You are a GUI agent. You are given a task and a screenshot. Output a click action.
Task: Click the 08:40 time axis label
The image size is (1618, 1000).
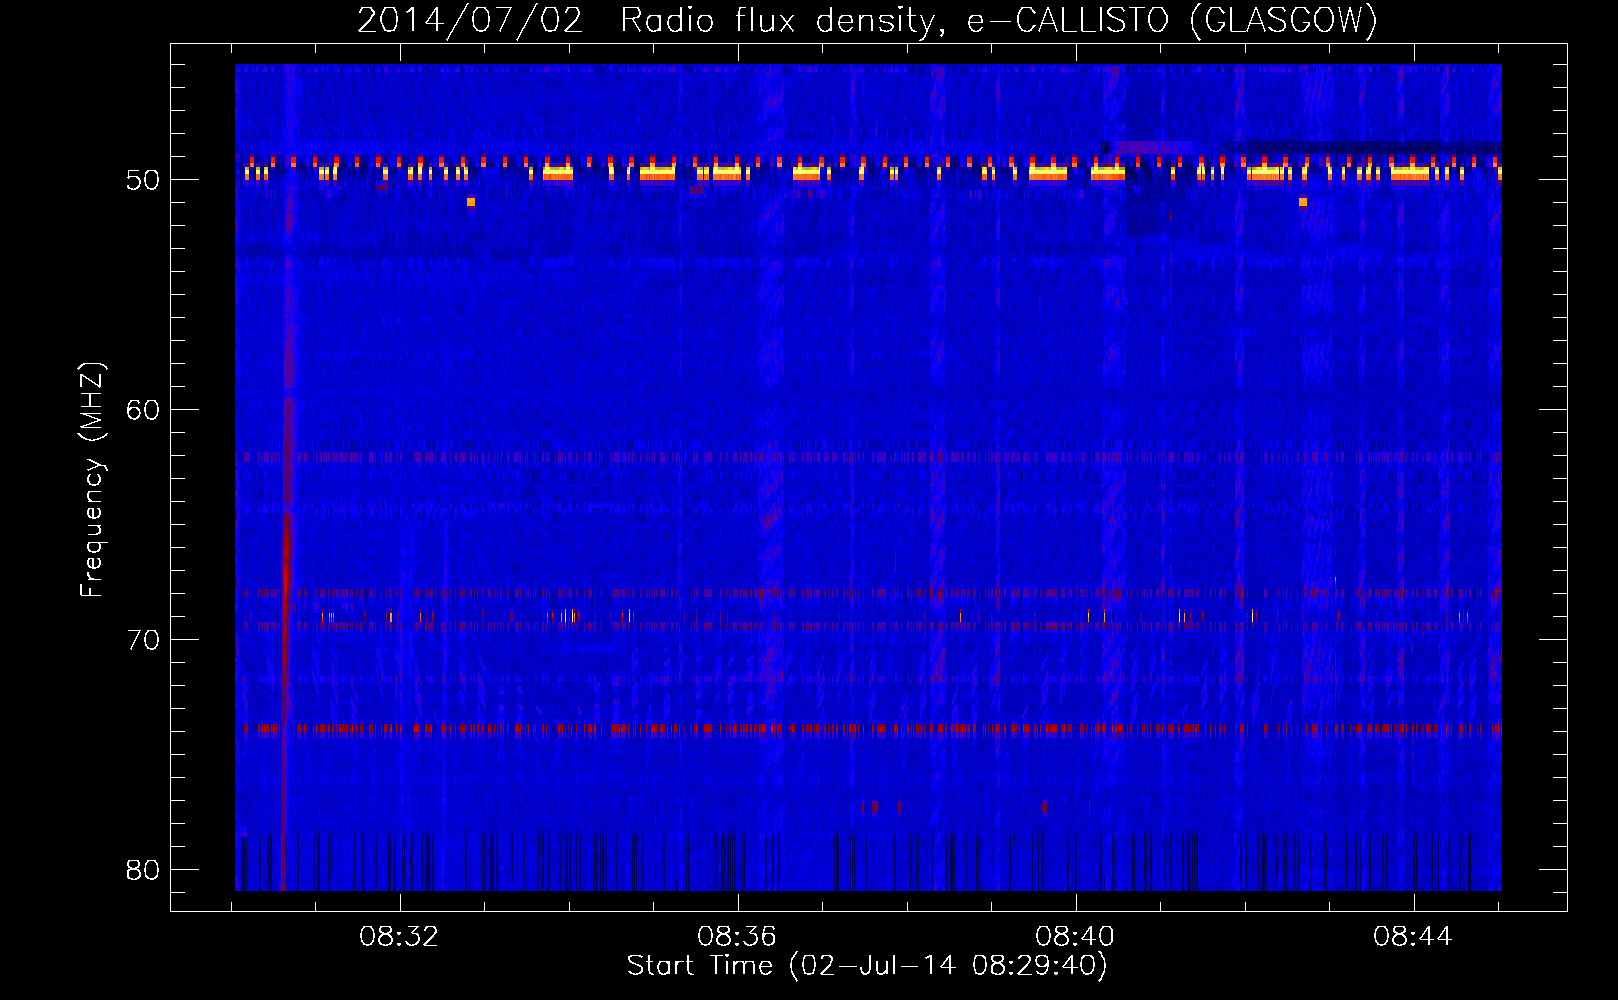[1075, 937]
